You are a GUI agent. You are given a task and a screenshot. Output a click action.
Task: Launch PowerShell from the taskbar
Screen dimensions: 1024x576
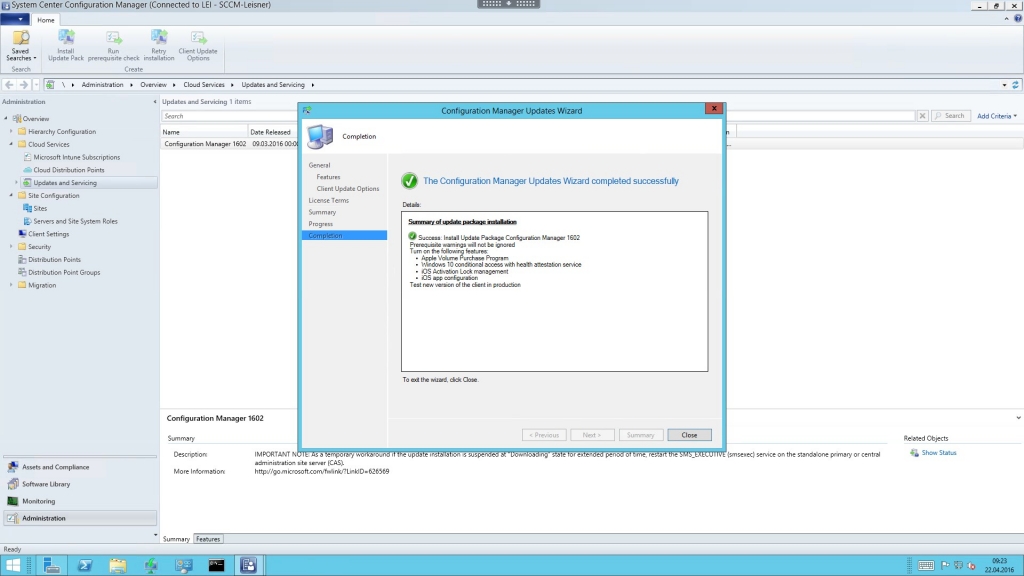click(85, 566)
